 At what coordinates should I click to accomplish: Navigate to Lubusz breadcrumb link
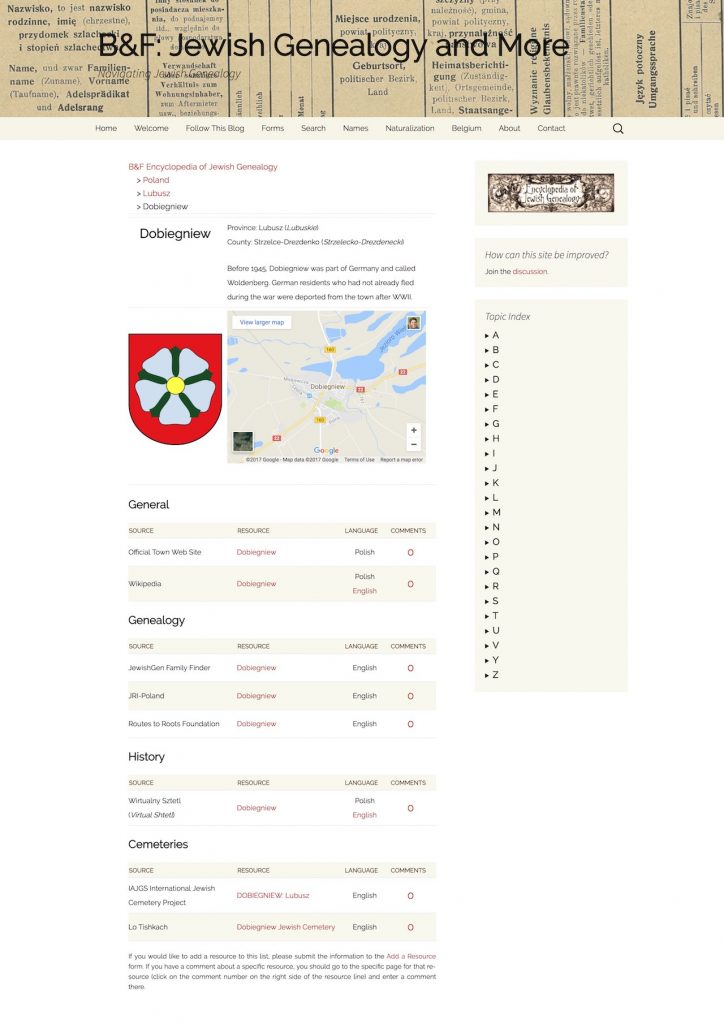156,193
